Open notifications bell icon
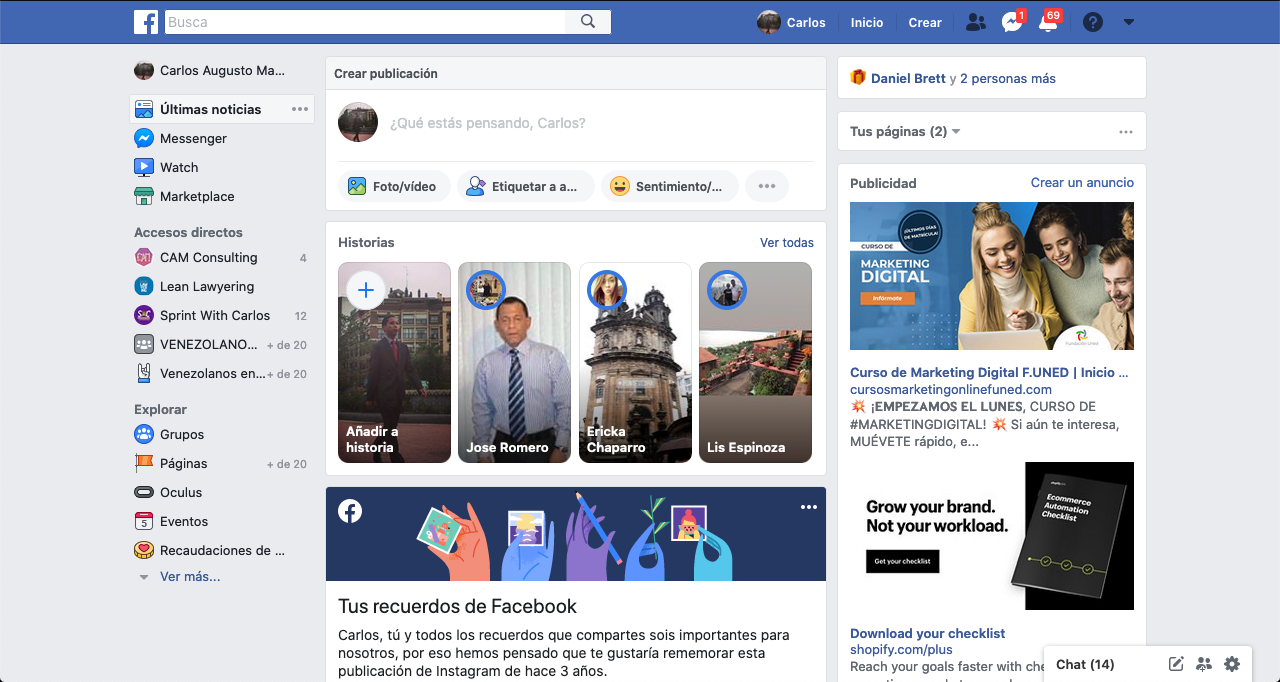The width and height of the screenshot is (1280, 682). 1048,22
